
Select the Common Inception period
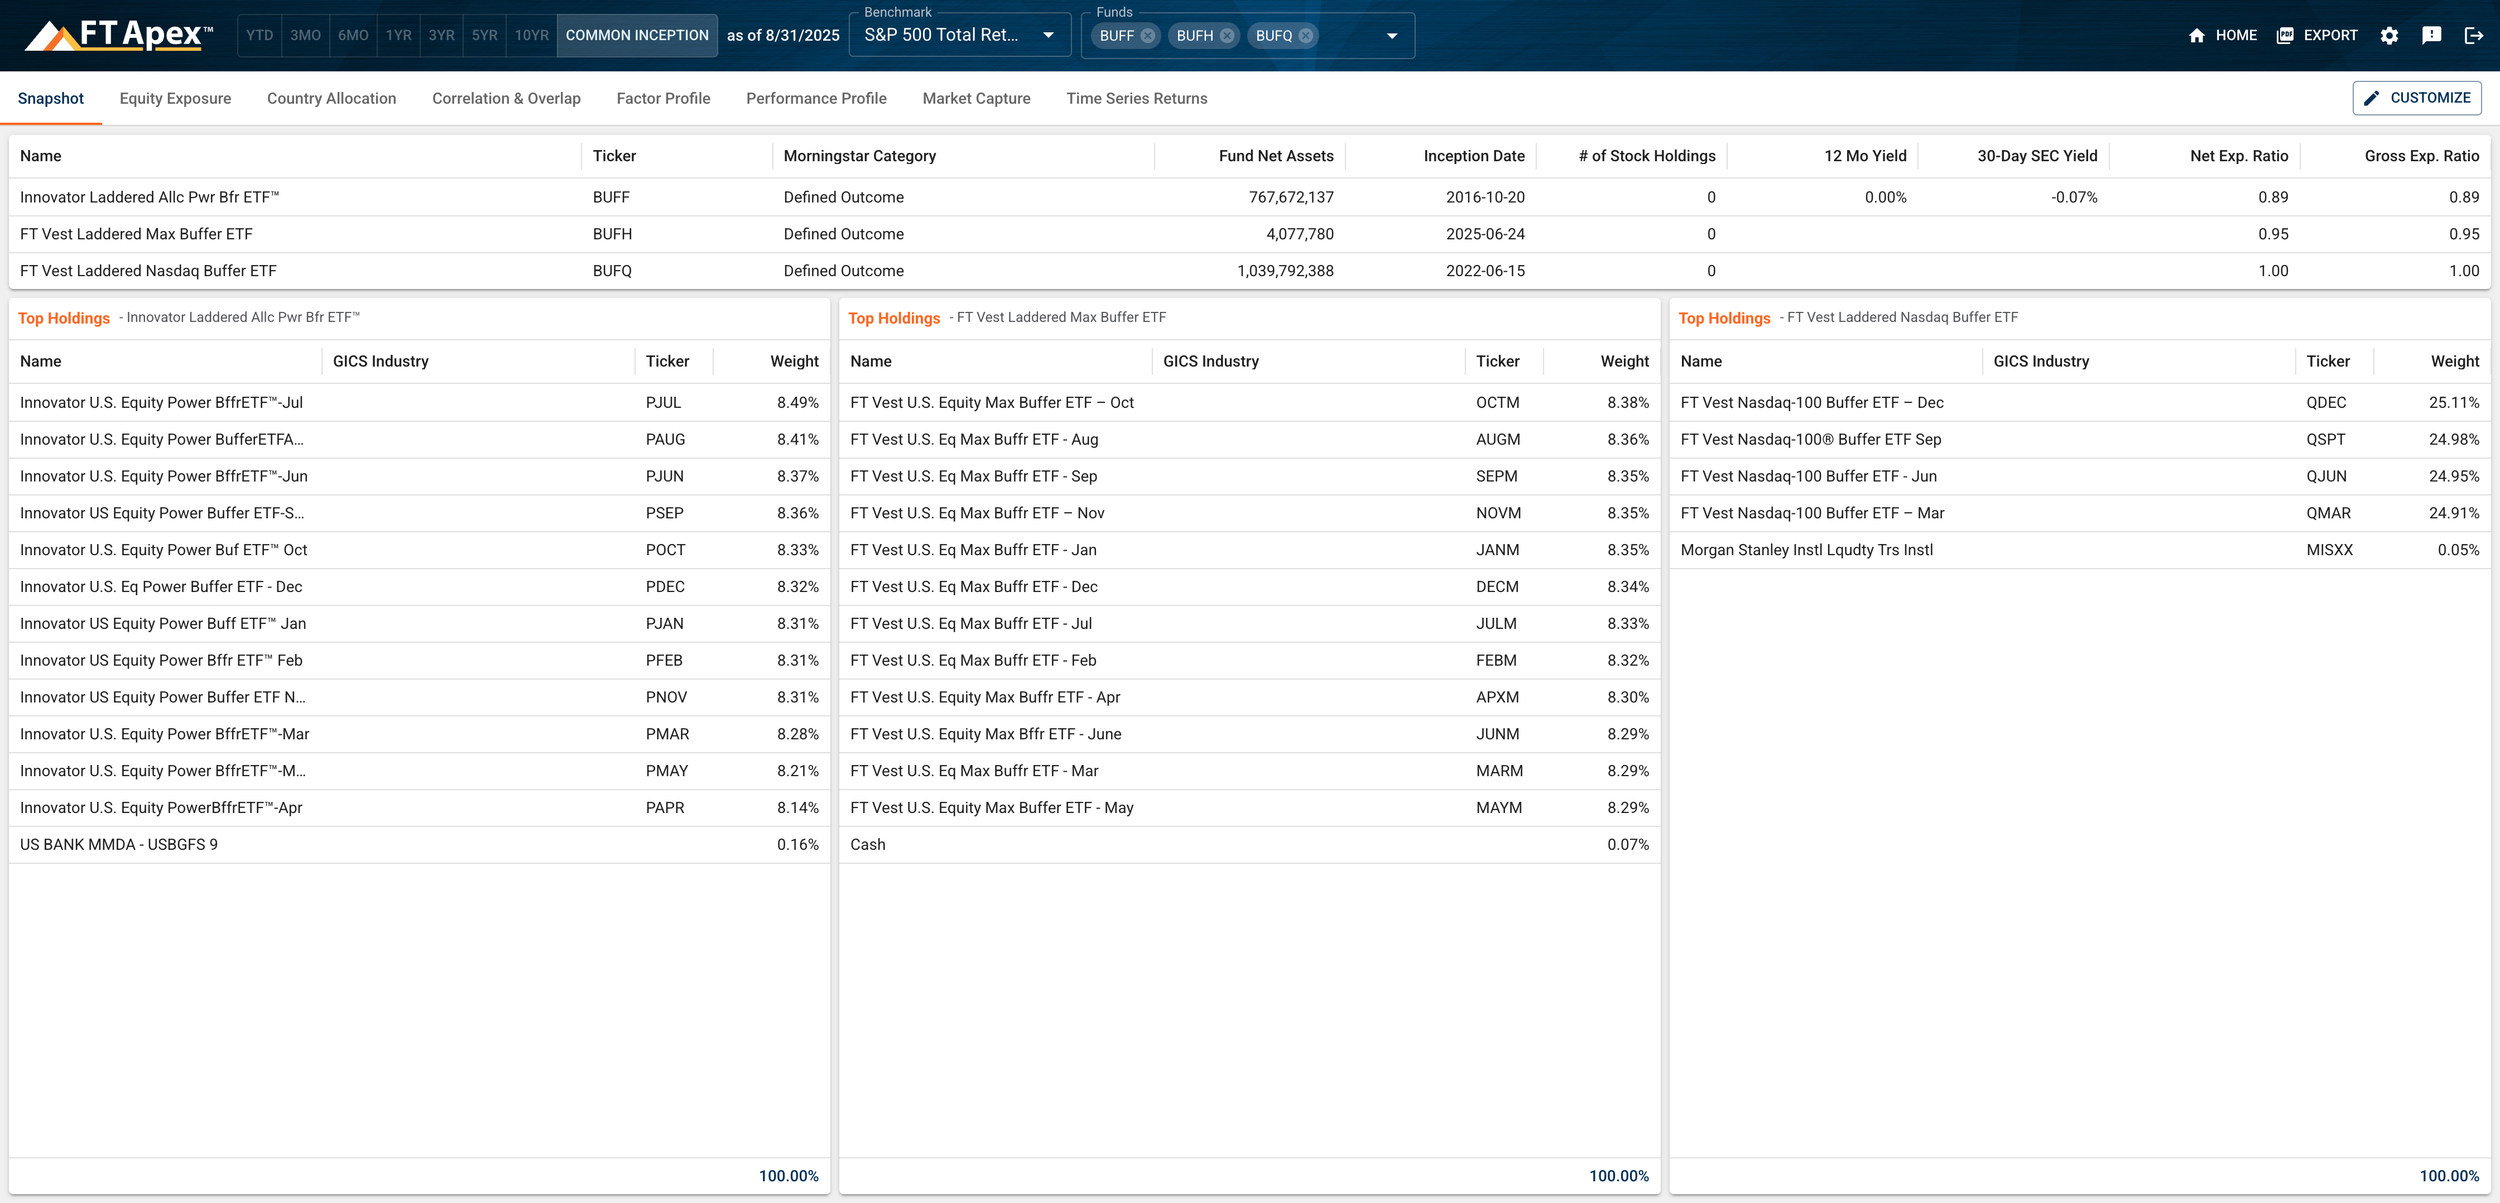pos(637,36)
